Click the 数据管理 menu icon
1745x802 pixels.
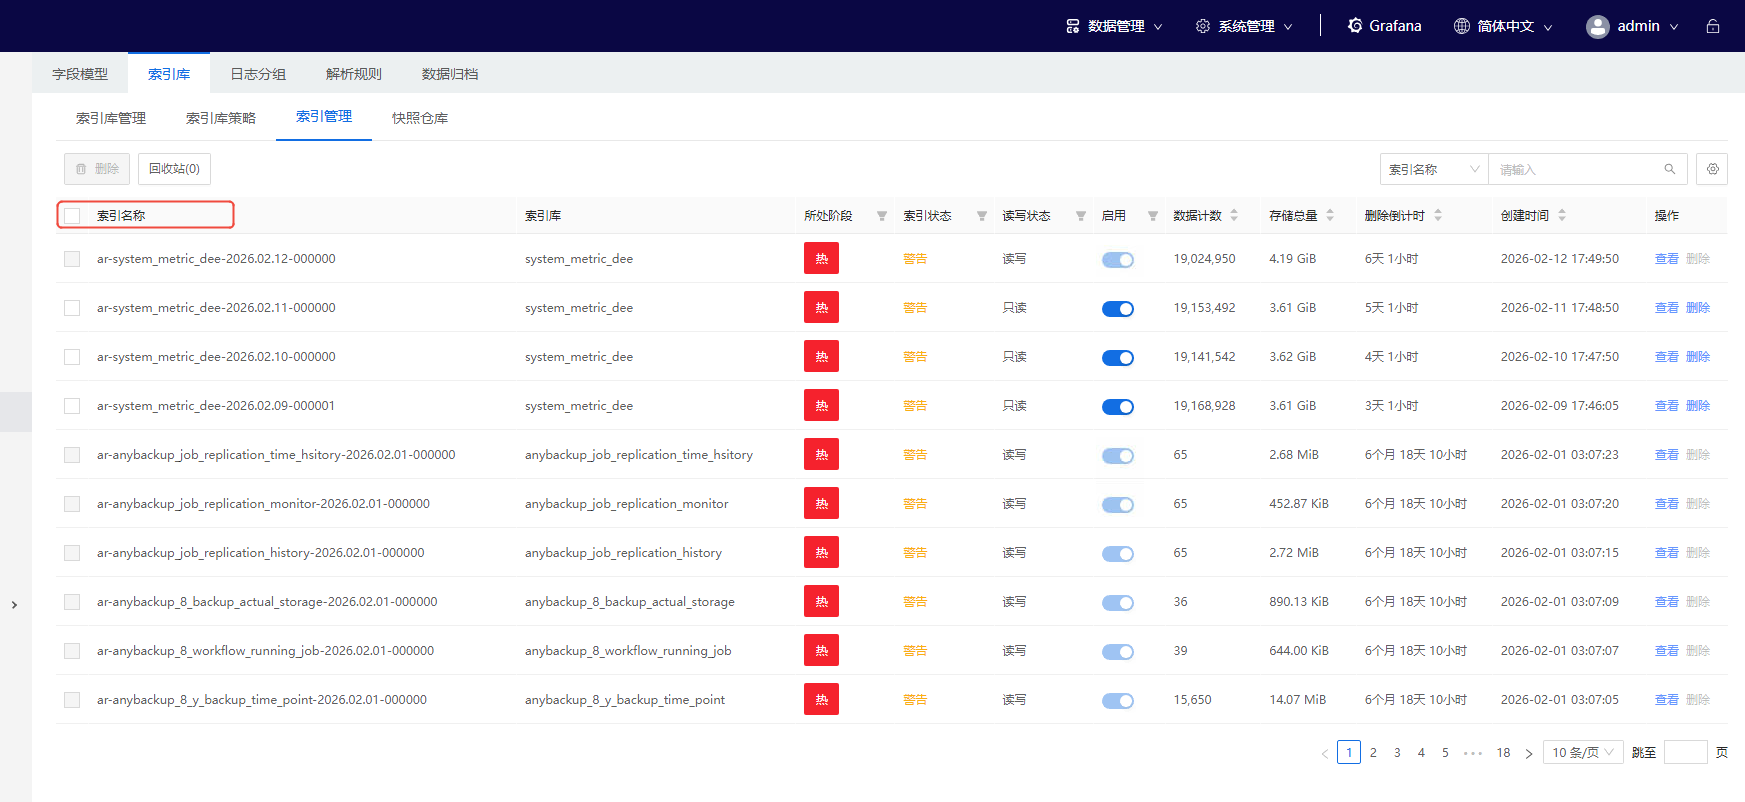click(1073, 26)
